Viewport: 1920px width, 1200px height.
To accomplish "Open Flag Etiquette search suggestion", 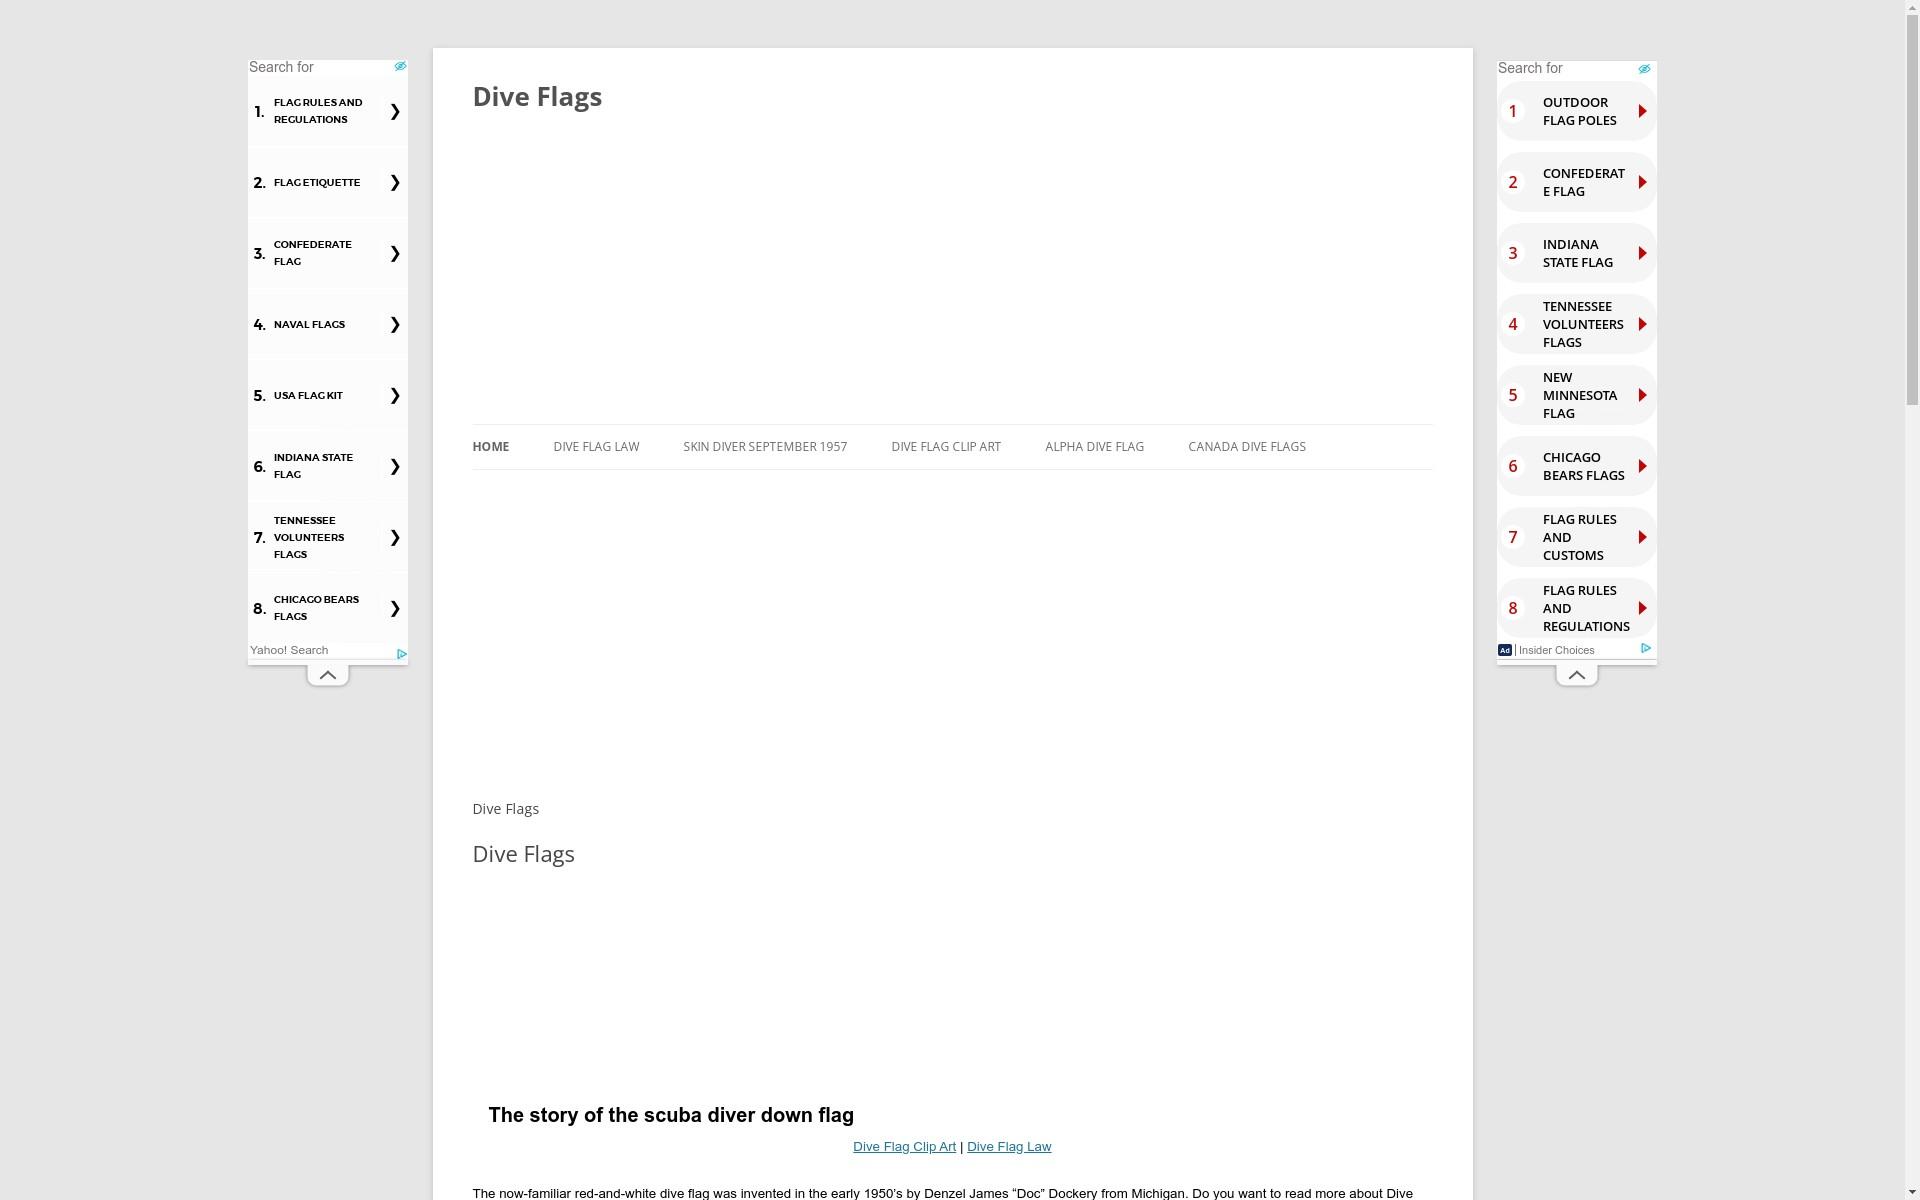I will point(317,183).
